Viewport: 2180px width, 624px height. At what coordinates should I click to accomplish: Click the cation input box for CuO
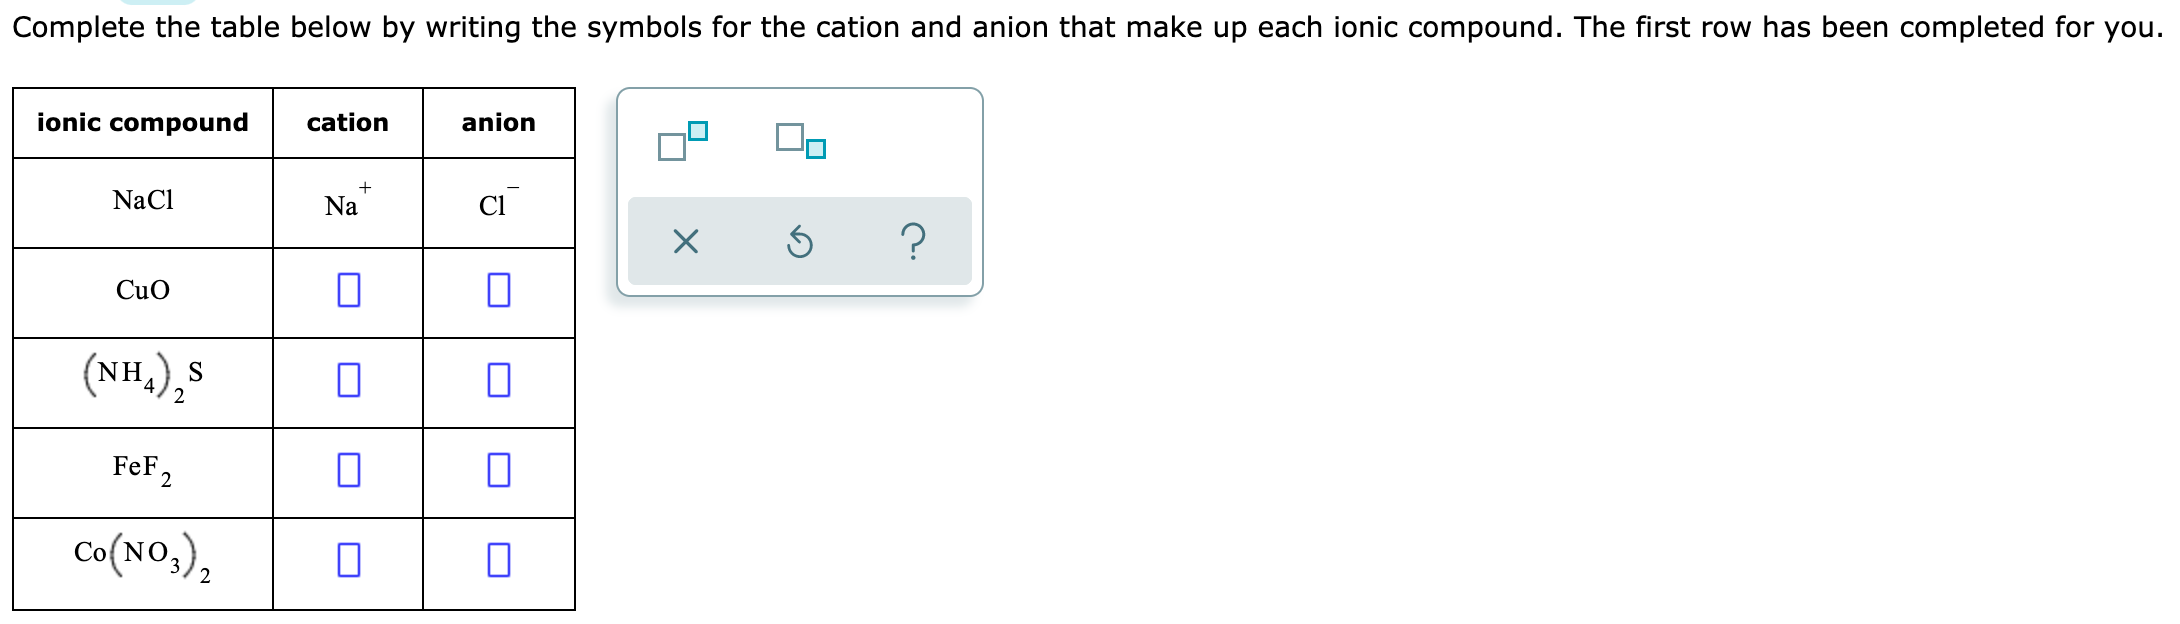[347, 292]
